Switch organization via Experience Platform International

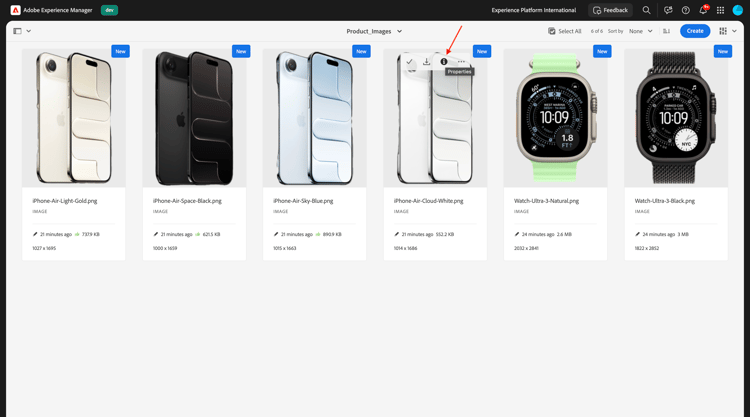tap(534, 10)
